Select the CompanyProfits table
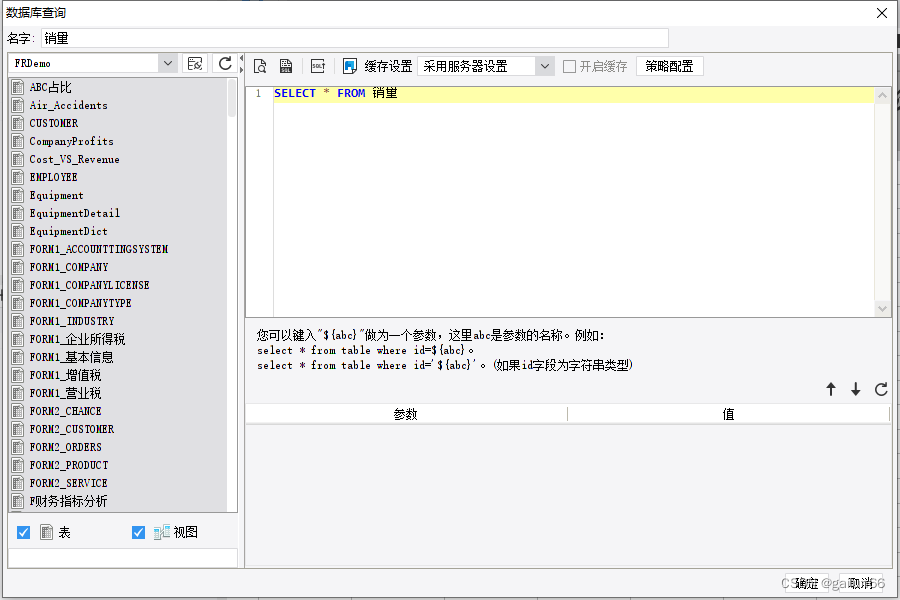The width and height of the screenshot is (900, 600). [x=71, y=141]
